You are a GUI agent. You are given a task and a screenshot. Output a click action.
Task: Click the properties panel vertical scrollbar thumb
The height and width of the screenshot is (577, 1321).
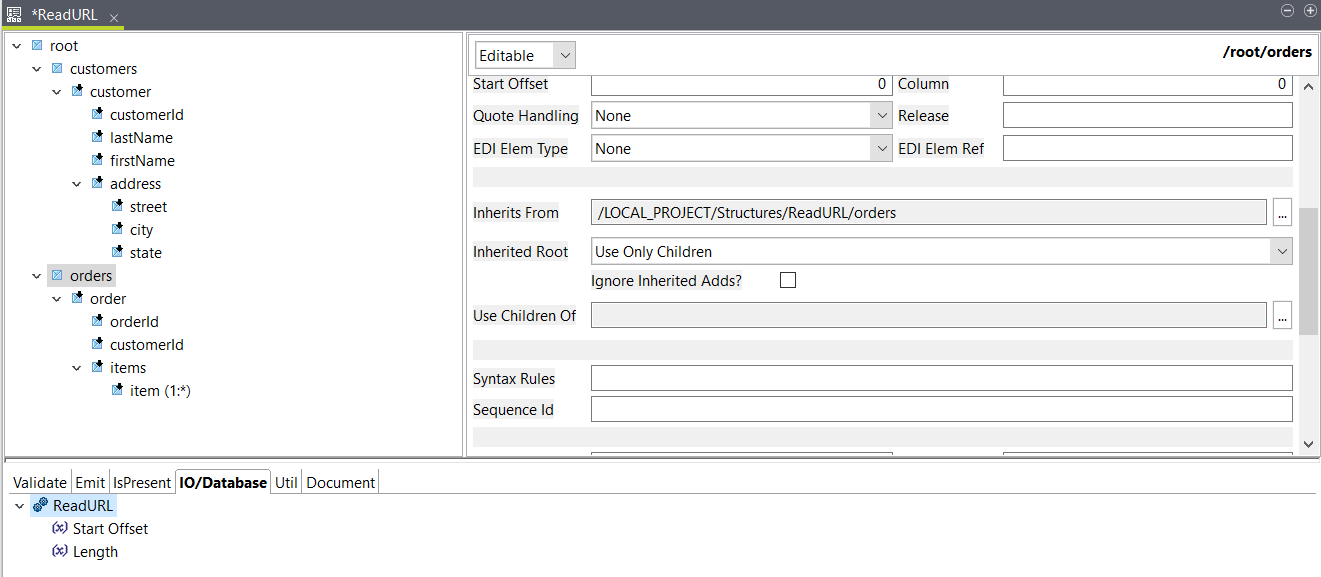1308,272
